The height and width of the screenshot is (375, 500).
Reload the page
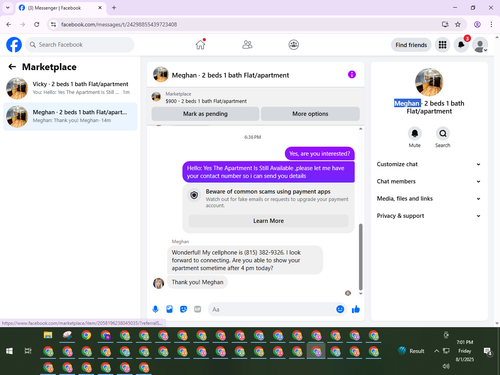click(x=37, y=24)
